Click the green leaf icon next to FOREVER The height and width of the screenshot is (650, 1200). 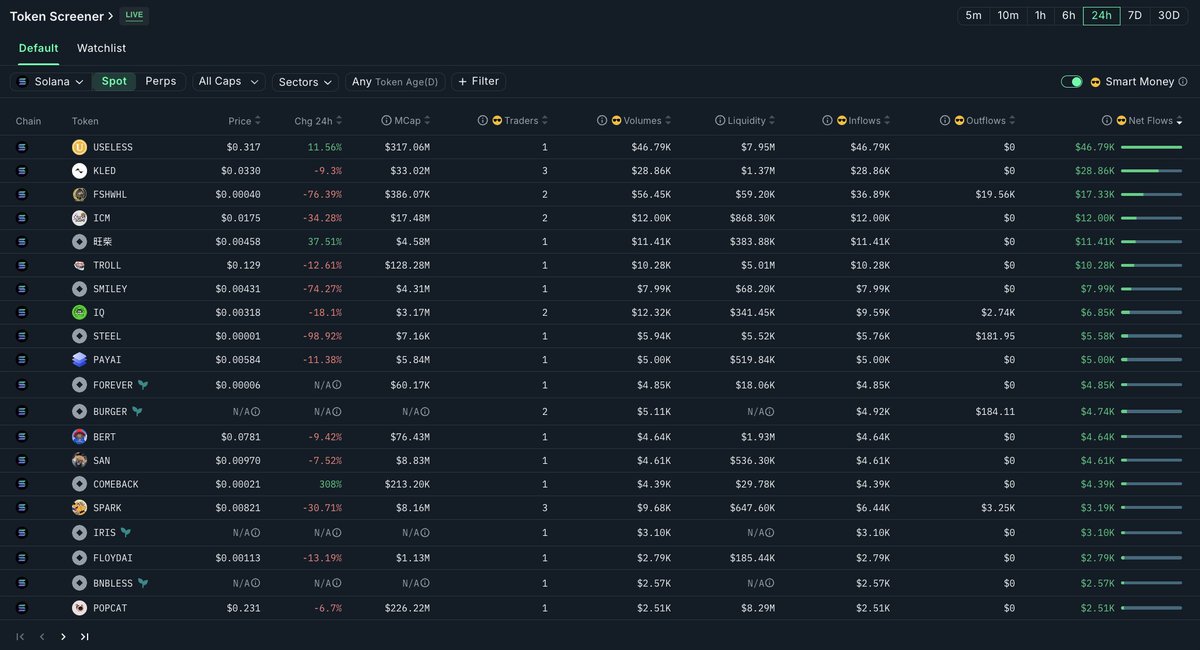point(143,384)
